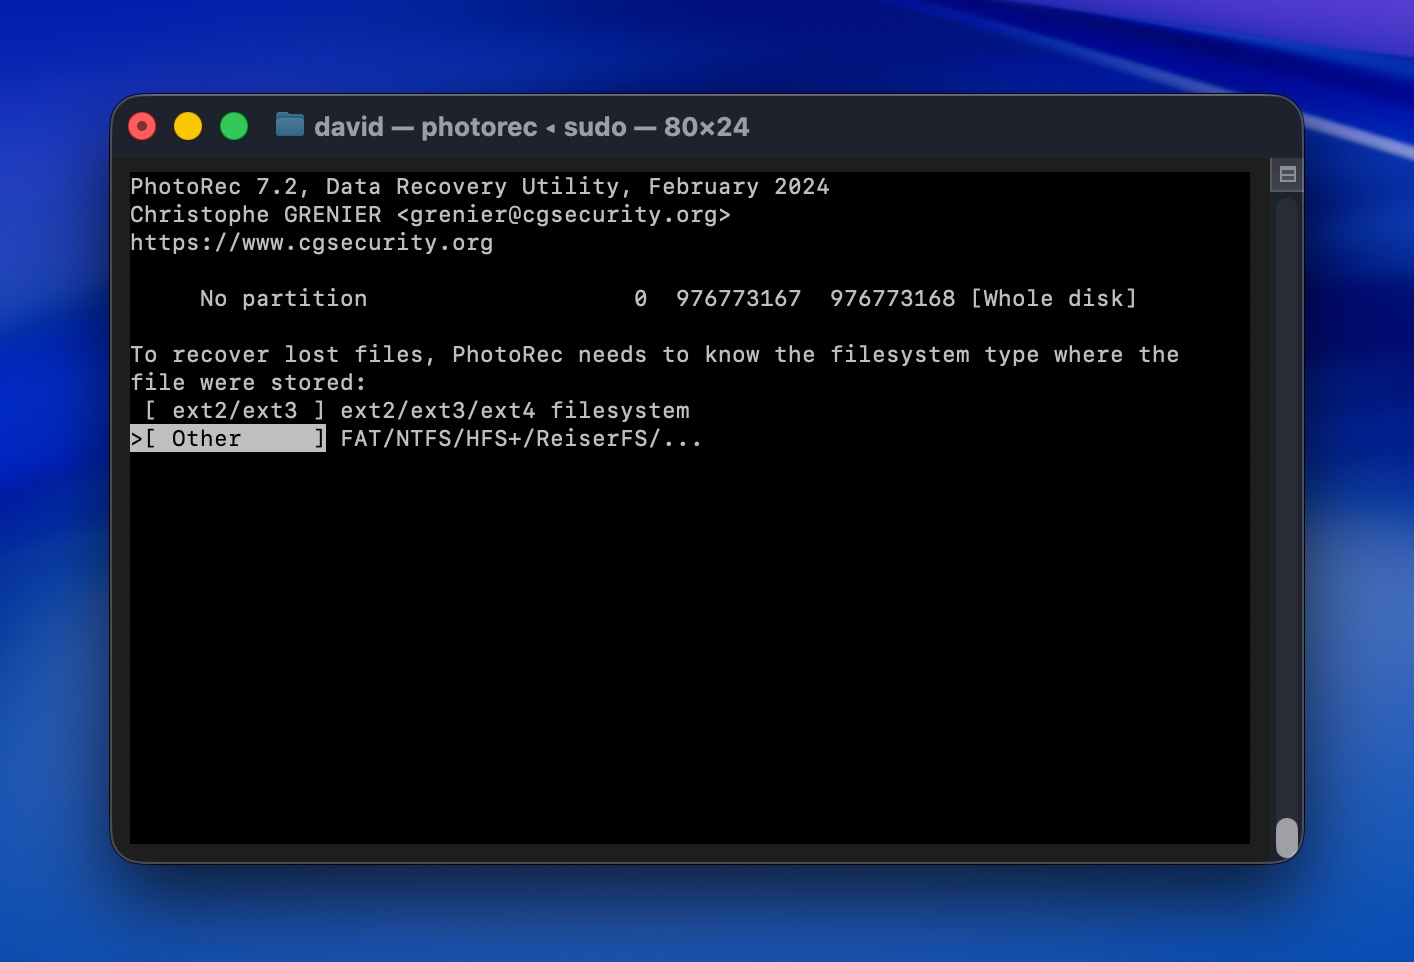Open the split pane icon at top right
The image size is (1414, 962).
pyautogui.click(x=1287, y=173)
